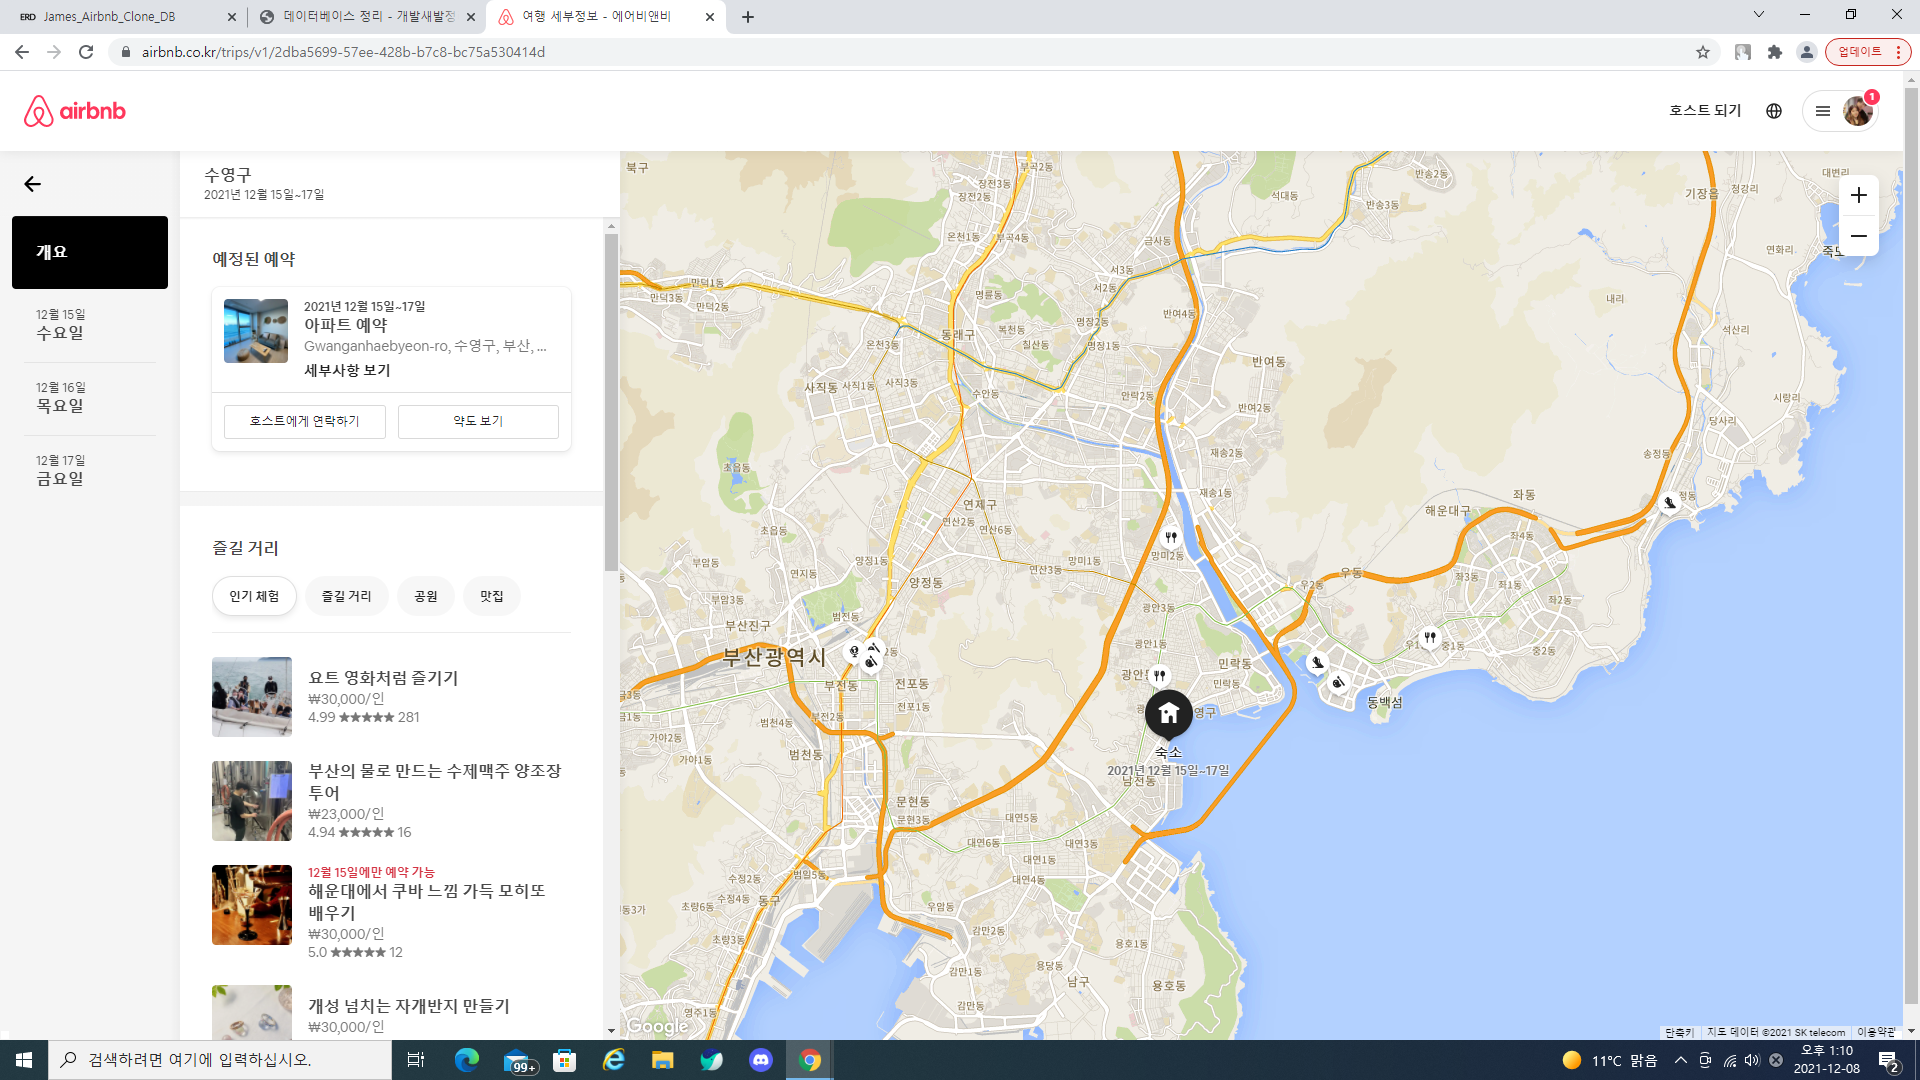Open the profile hamburger menu
The height and width of the screenshot is (1080, 1920).
click(1823, 111)
